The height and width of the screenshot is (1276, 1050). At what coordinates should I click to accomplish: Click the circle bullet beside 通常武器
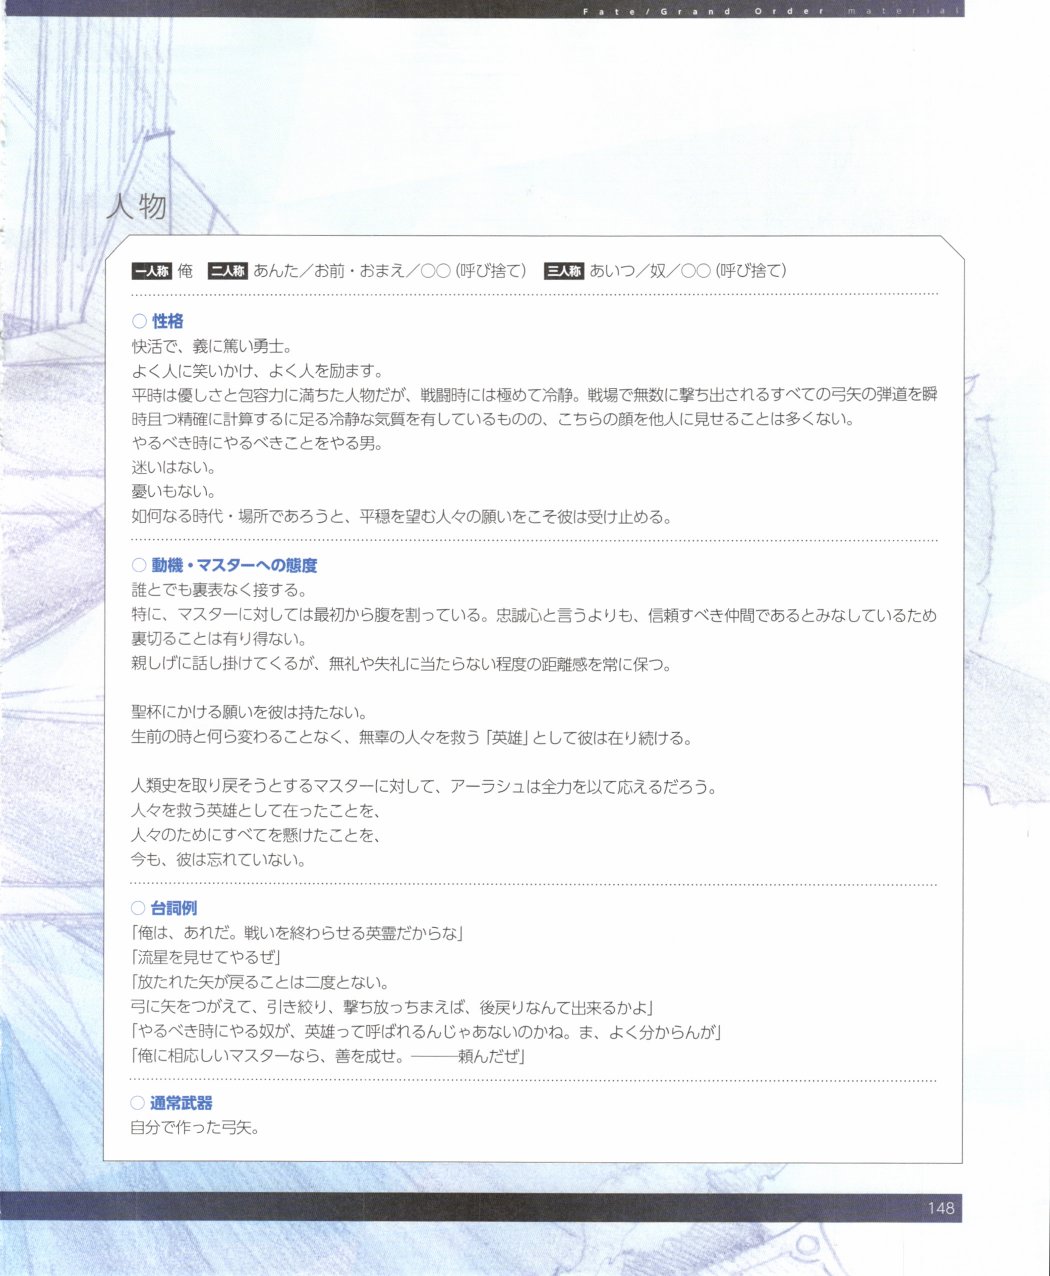[x=139, y=1103]
